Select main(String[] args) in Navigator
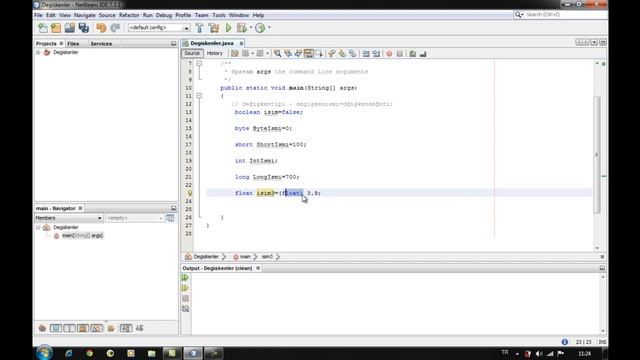Screen dimensions: 640x360 tap(82, 236)
